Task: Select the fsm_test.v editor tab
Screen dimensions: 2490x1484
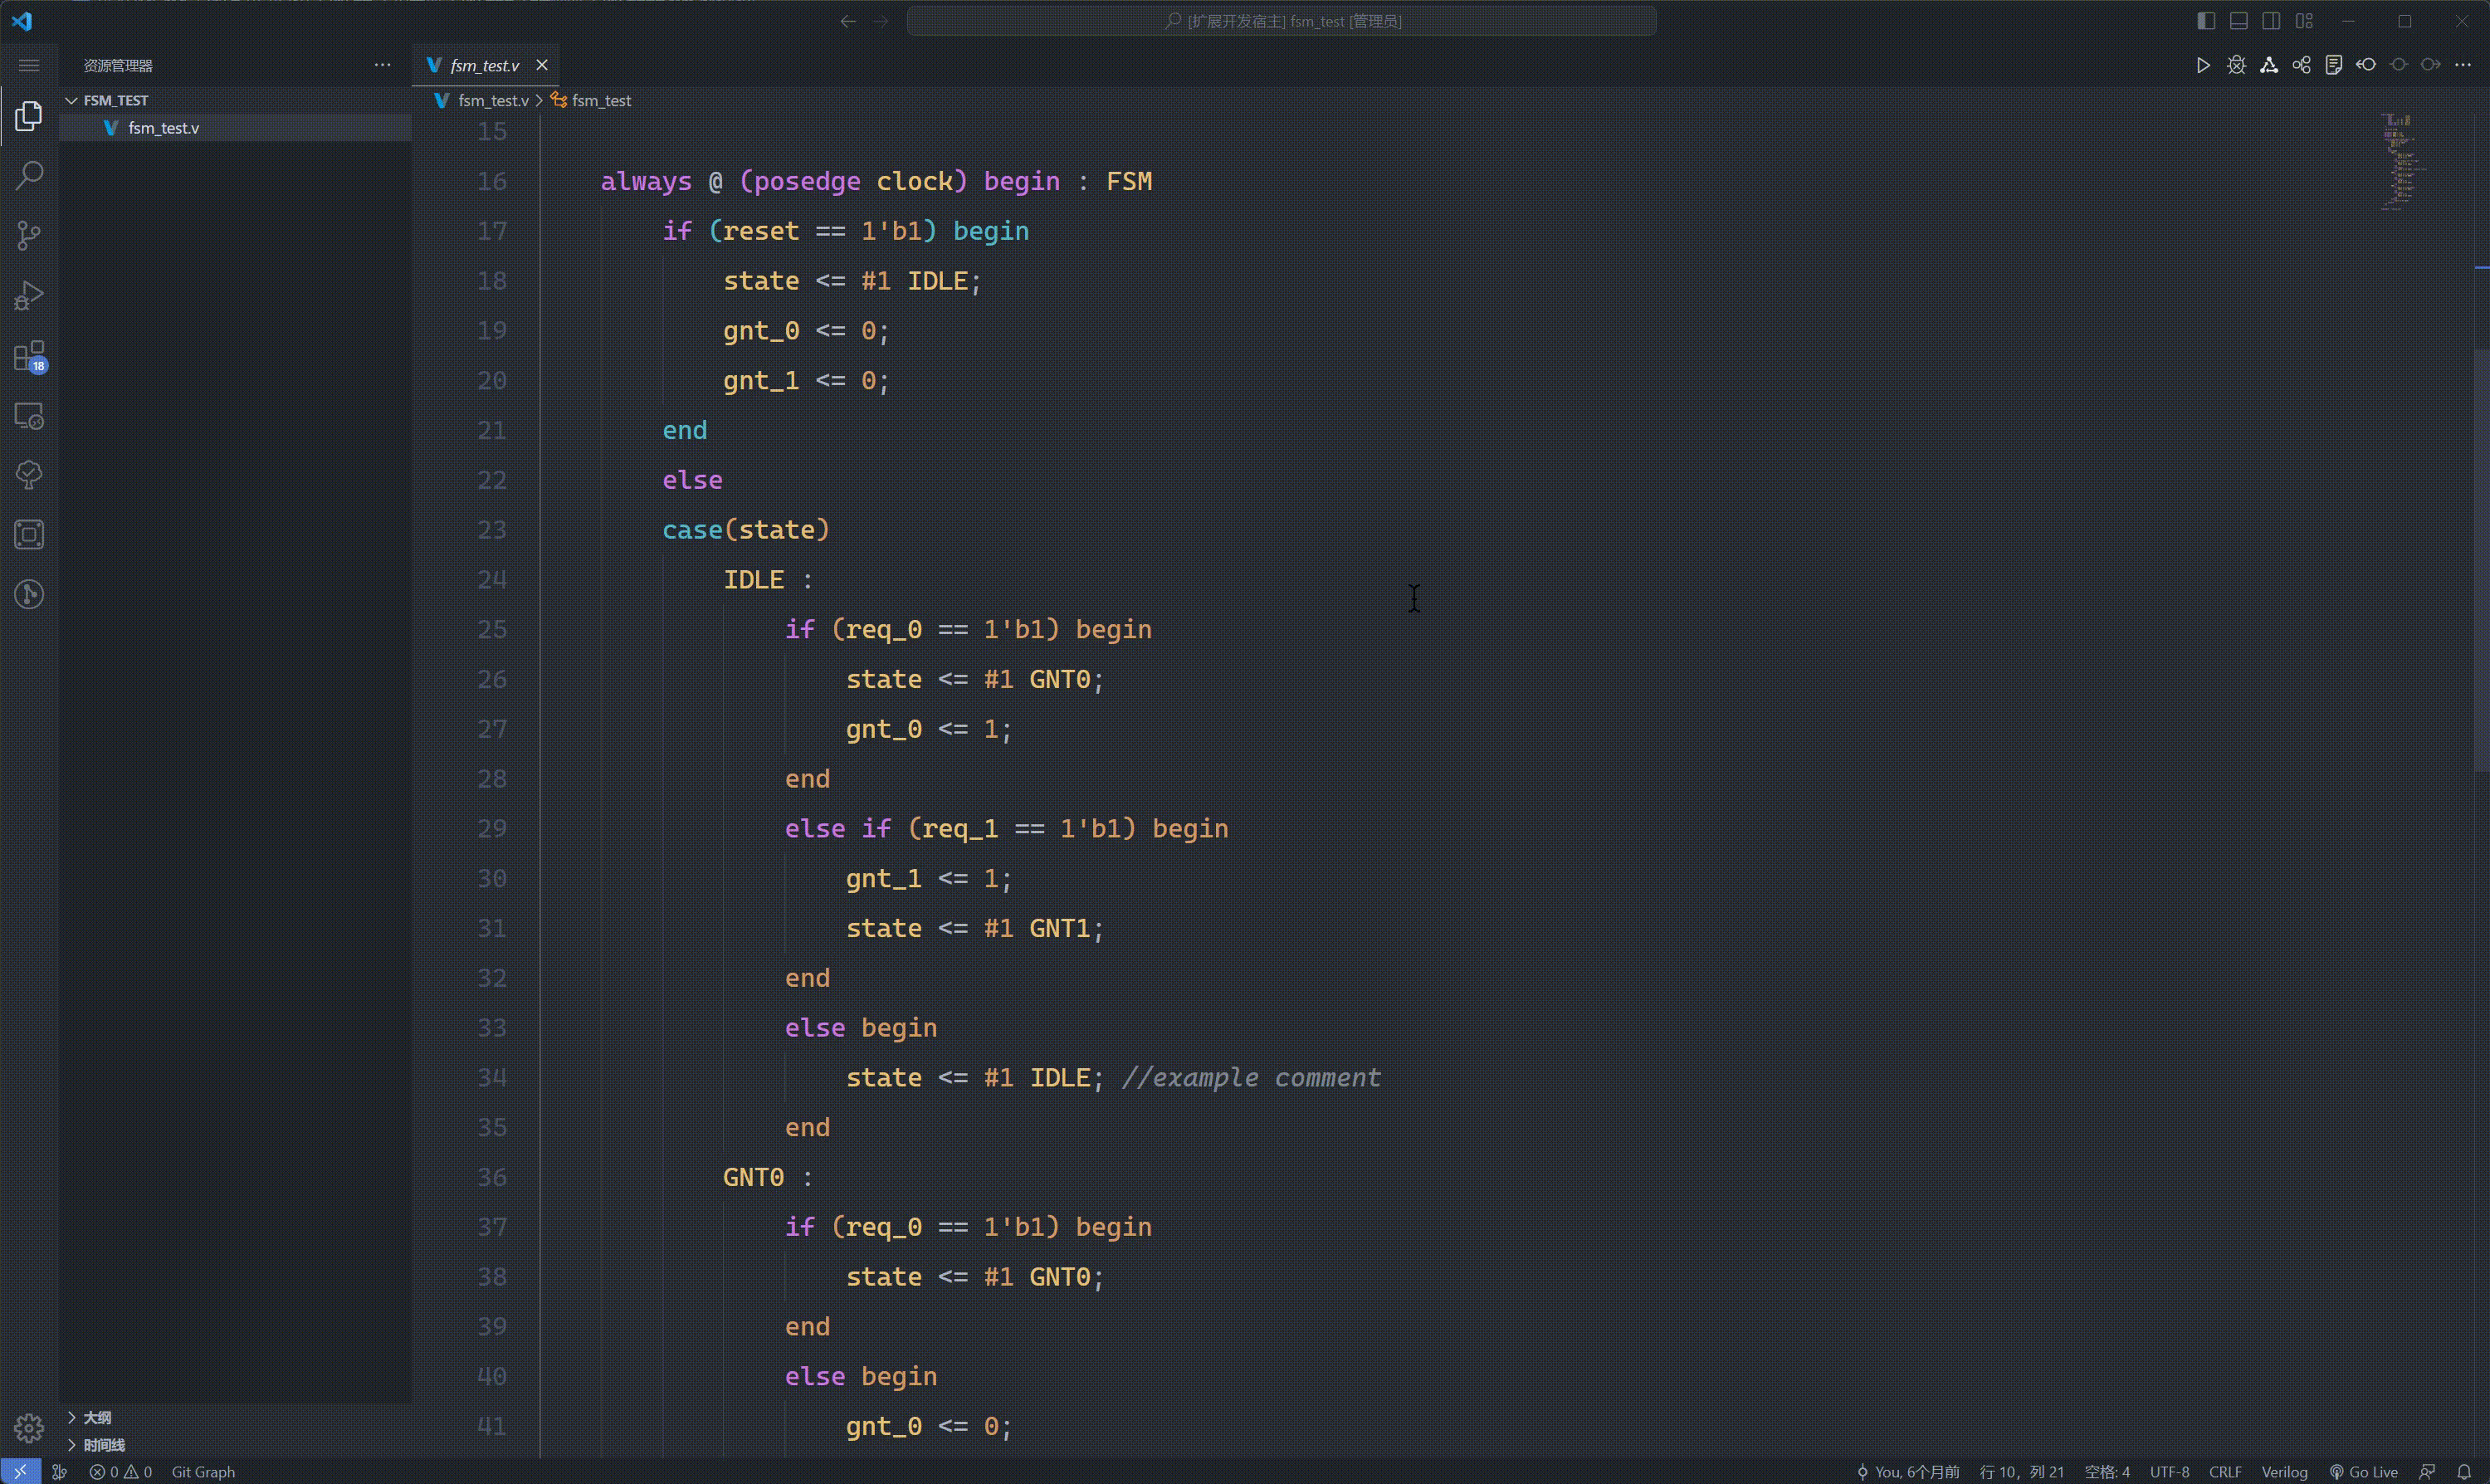Action: (485, 64)
